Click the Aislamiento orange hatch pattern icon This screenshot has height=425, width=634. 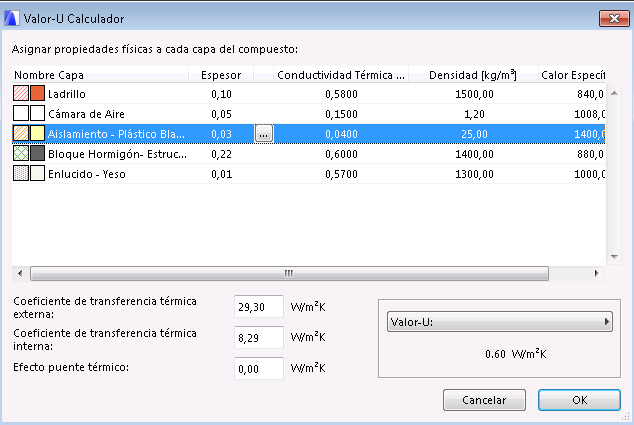pyautogui.click(x=21, y=133)
